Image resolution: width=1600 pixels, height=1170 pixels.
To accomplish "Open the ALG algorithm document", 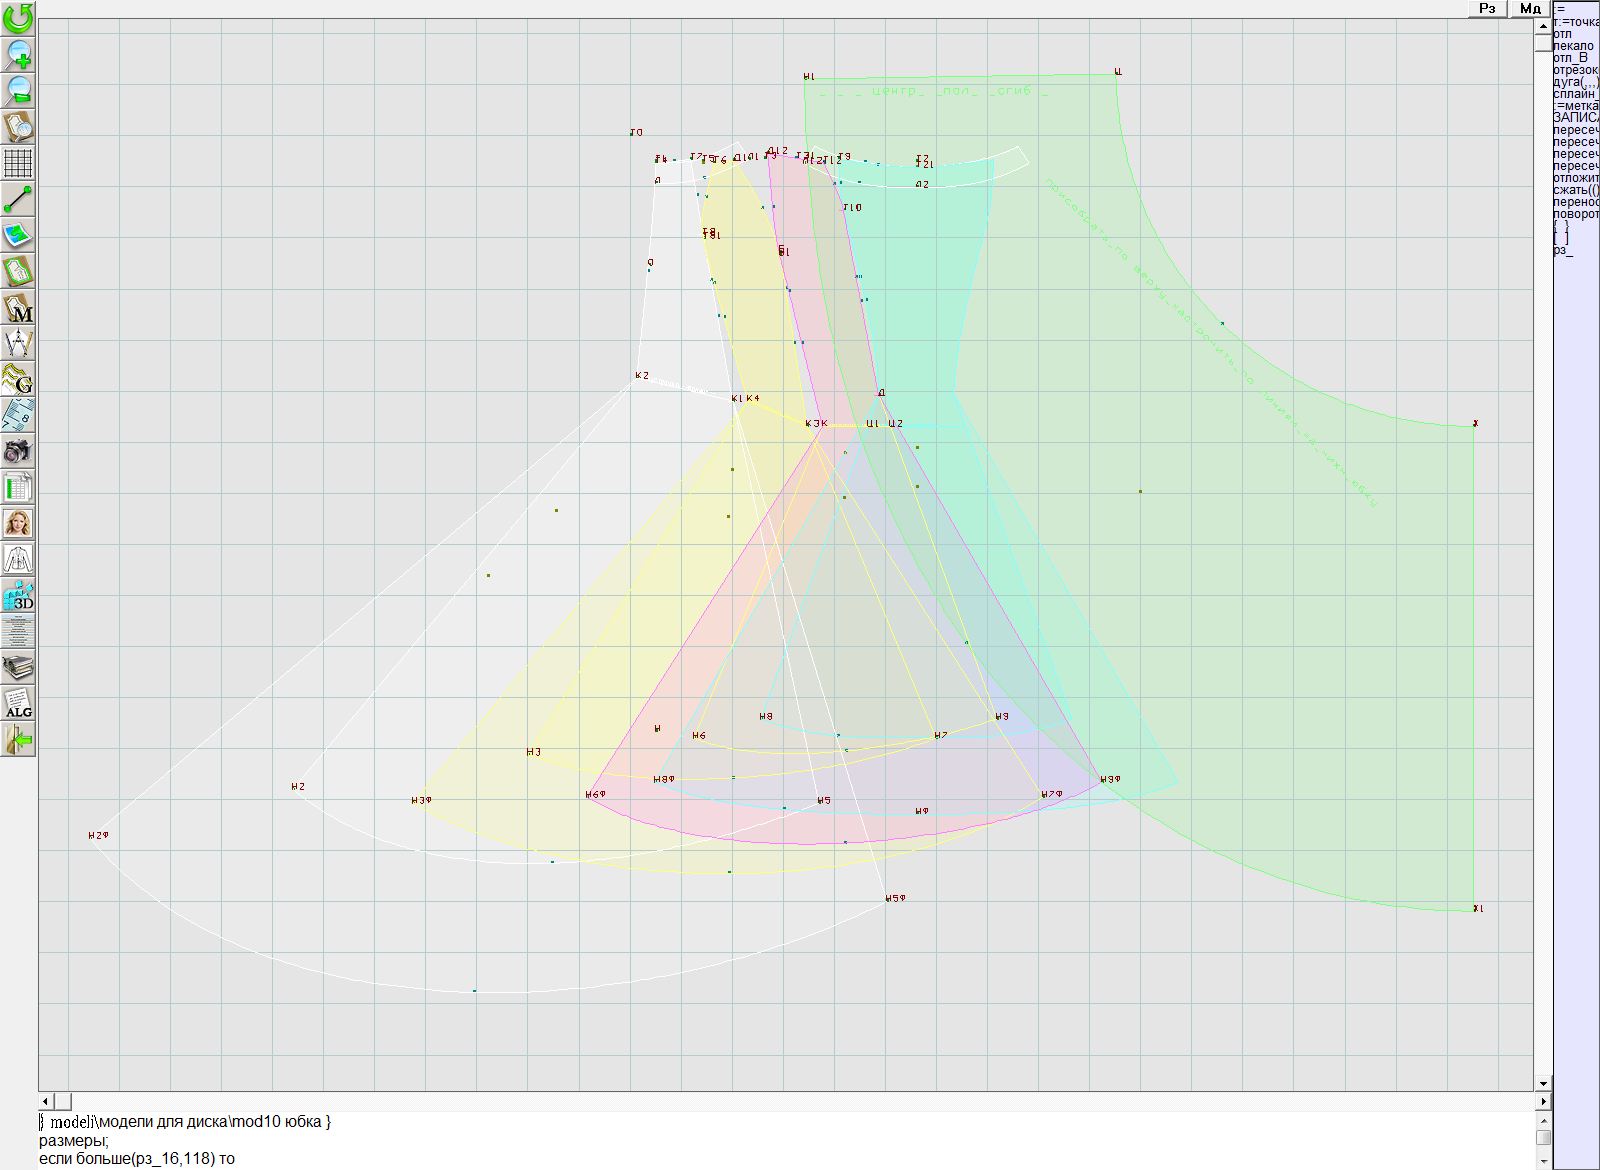I will [x=18, y=703].
